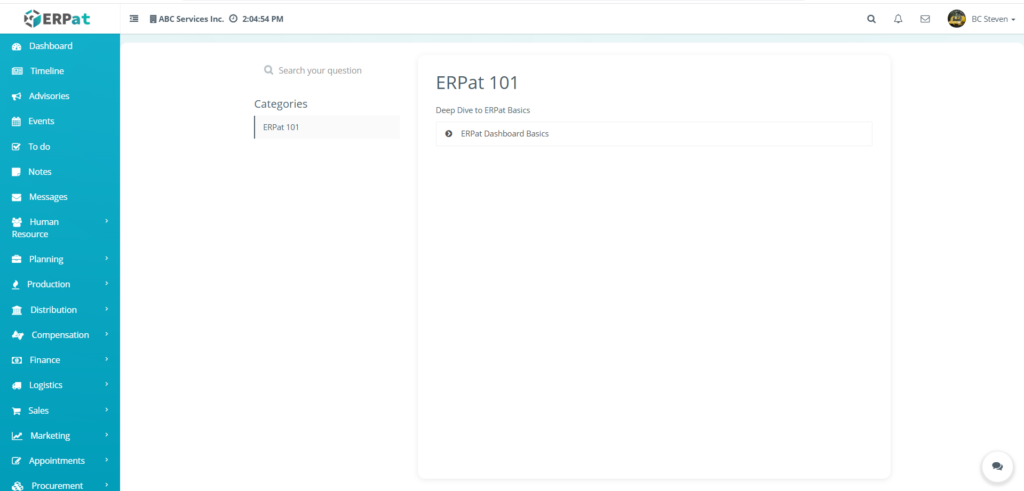This screenshot has width=1024, height=491.
Task: Expand the Appointments submenu arrow
Action: pyautogui.click(x=106, y=460)
